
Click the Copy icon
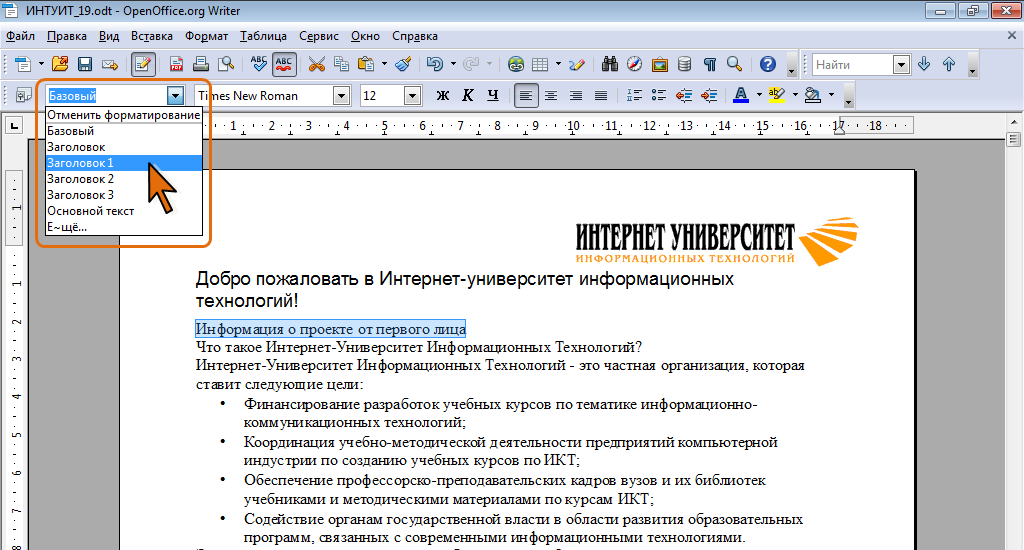click(341, 64)
